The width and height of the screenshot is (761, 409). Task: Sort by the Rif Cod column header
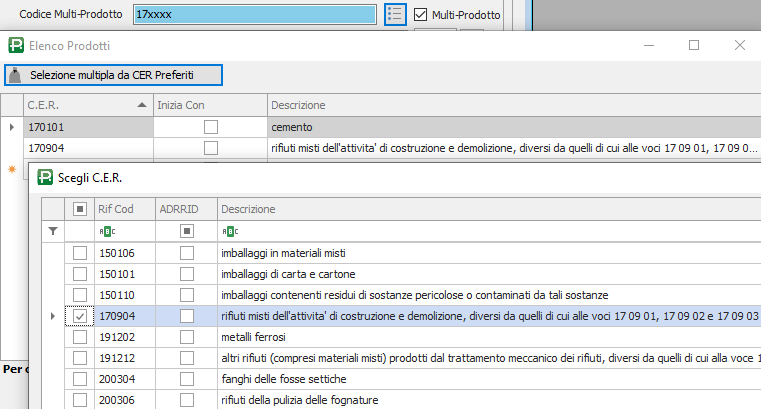coord(120,209)
